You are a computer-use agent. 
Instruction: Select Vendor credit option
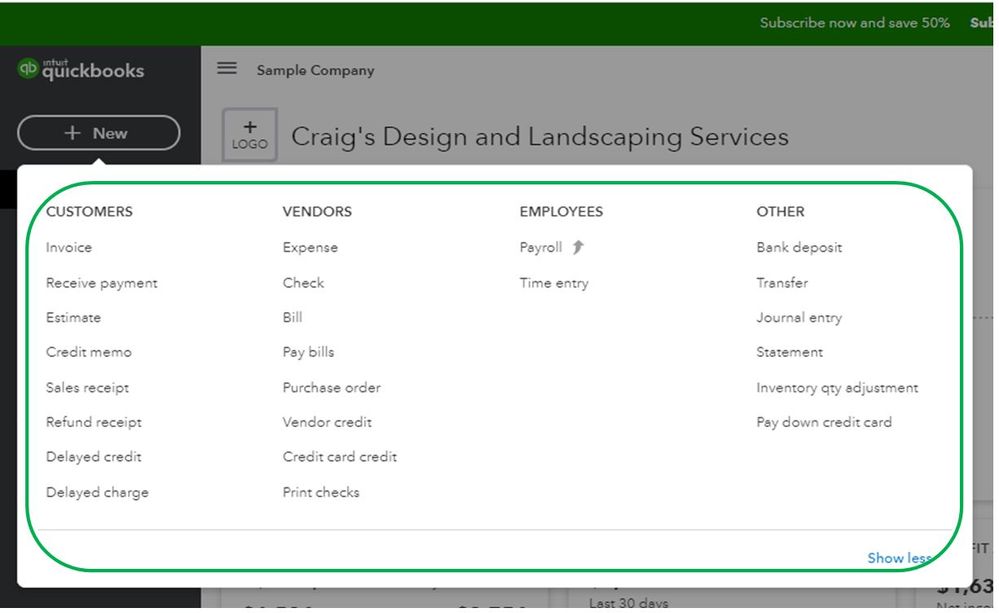click(327, 422)
